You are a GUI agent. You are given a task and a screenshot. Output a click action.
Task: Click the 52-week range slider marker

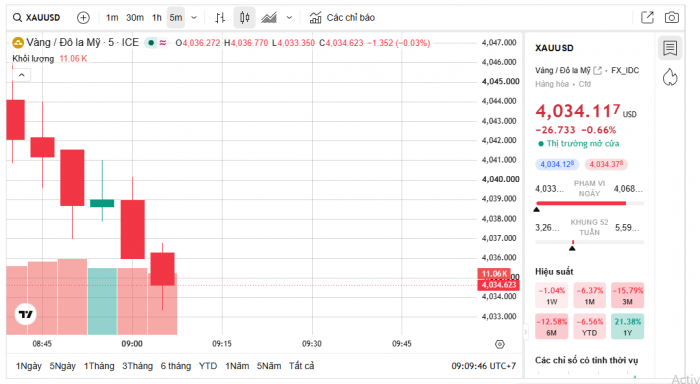(x=572, y=247)
